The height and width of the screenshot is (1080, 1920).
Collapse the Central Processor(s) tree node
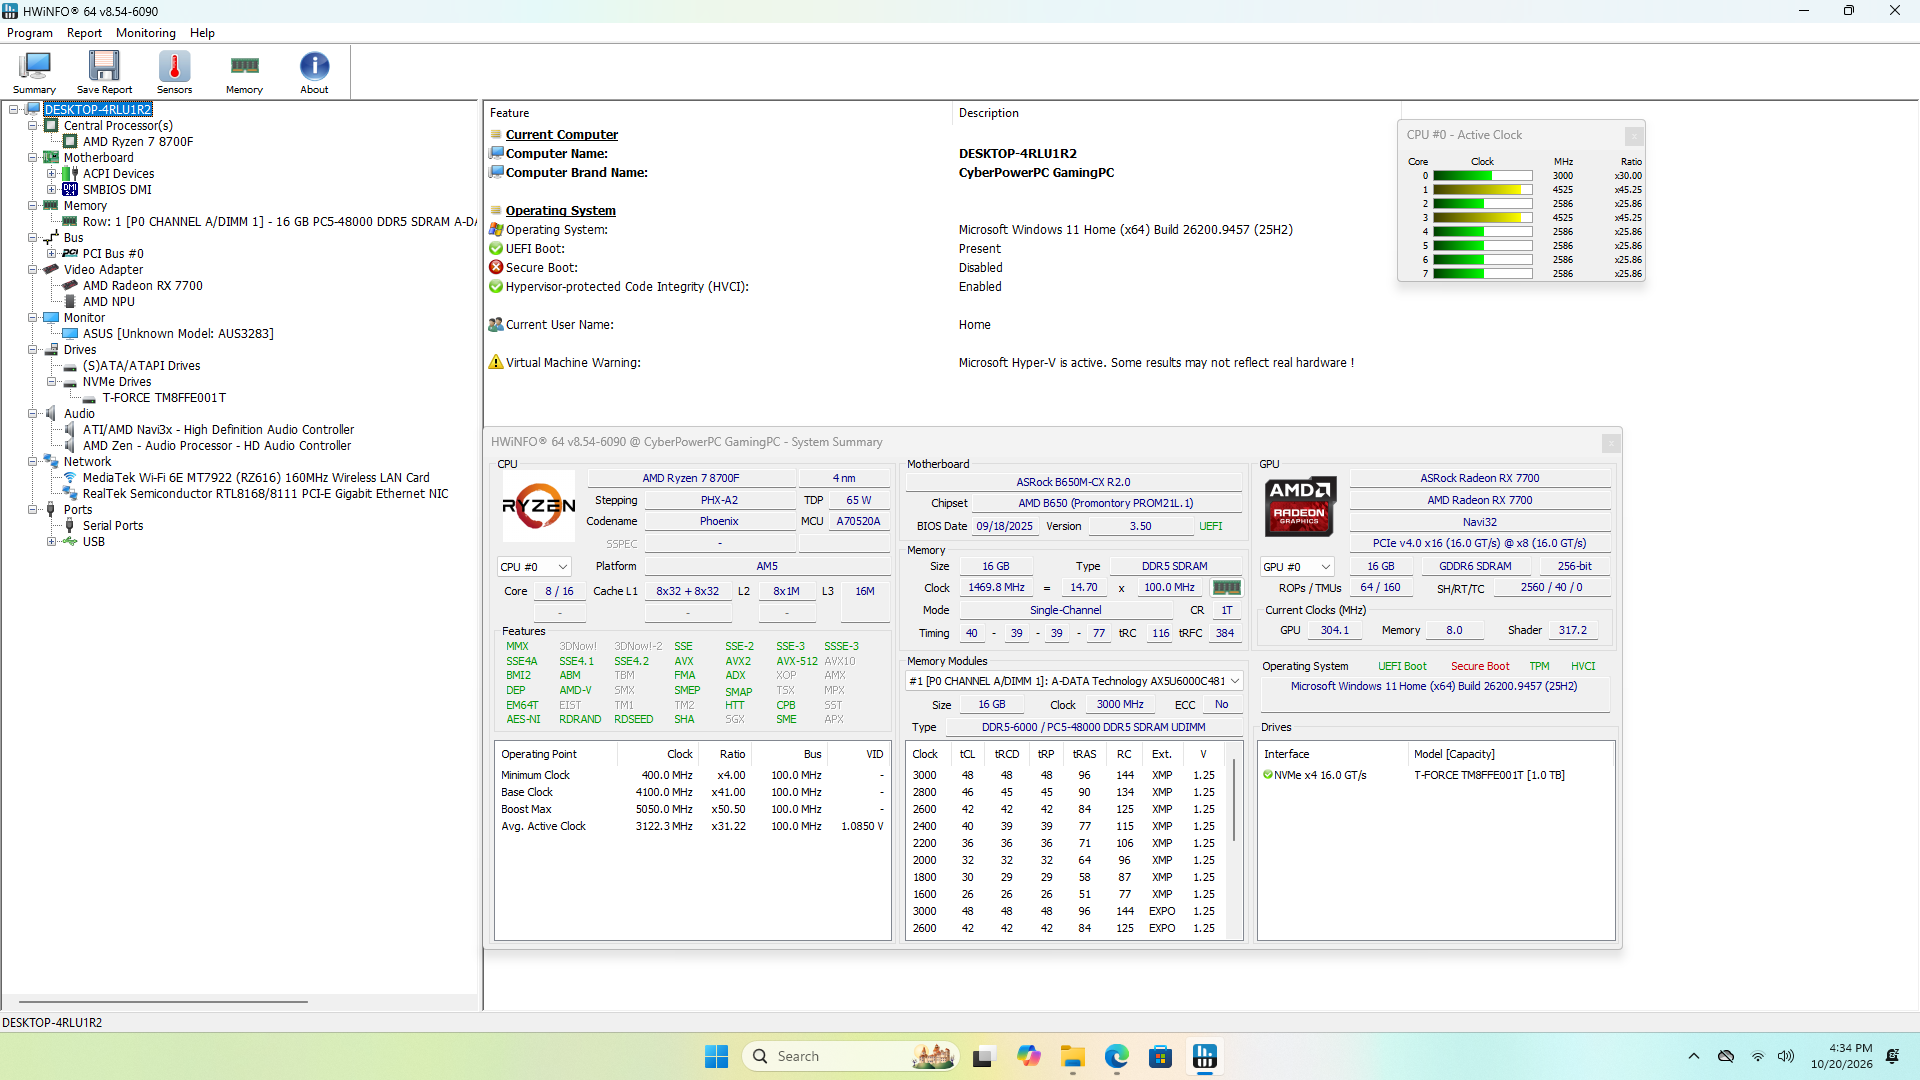(33, 126)
